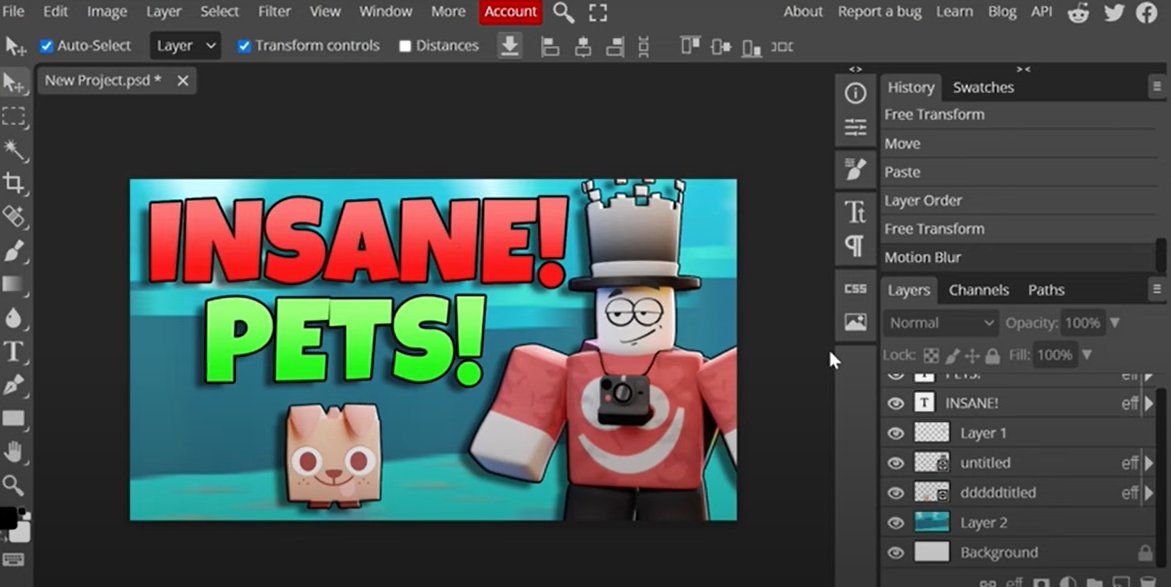Select the Spot Healing bandage tool

point(13,217)
